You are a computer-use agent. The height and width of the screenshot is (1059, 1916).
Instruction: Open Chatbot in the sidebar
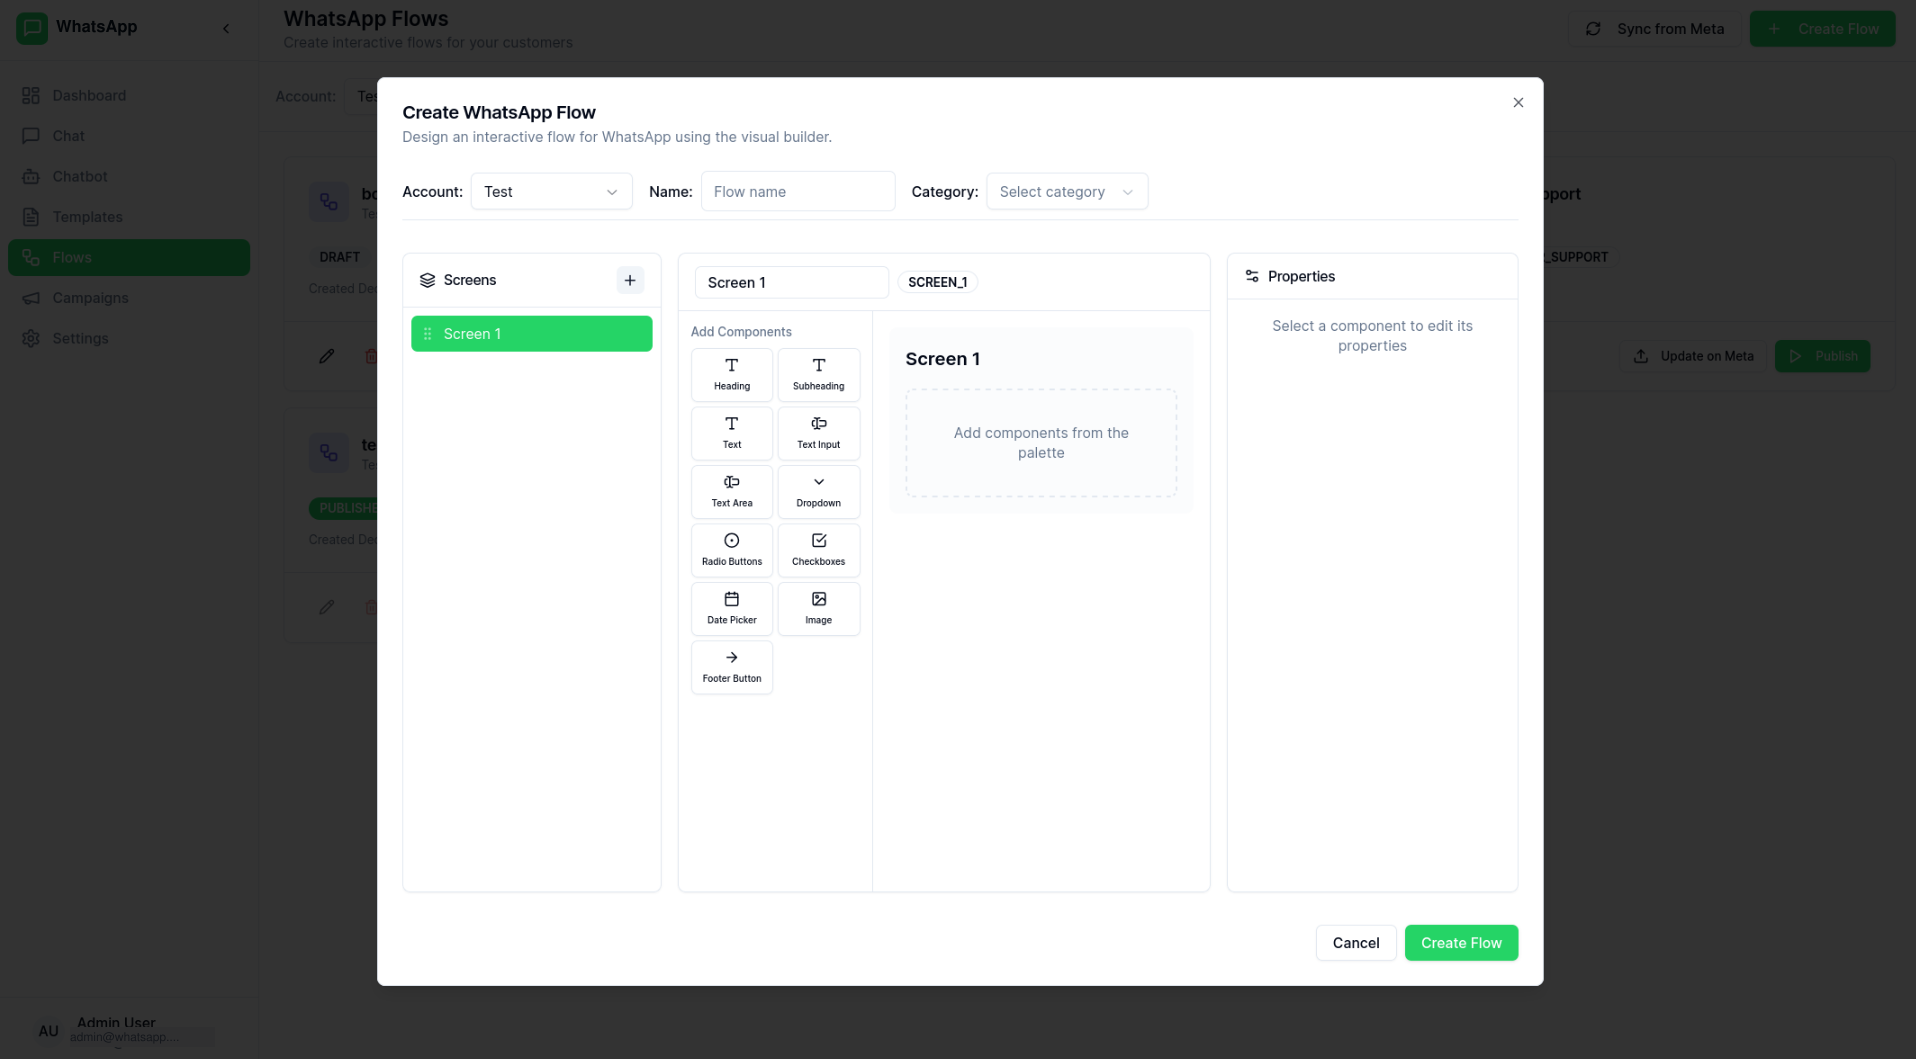tap(129, 176)
